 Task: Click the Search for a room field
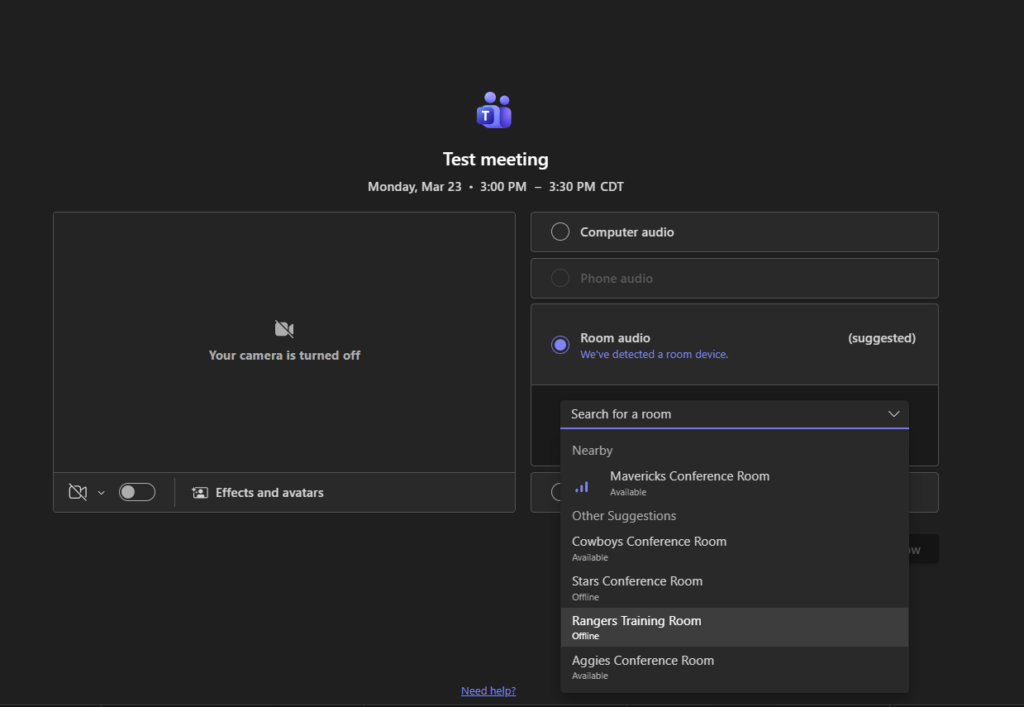pos(720,414)
